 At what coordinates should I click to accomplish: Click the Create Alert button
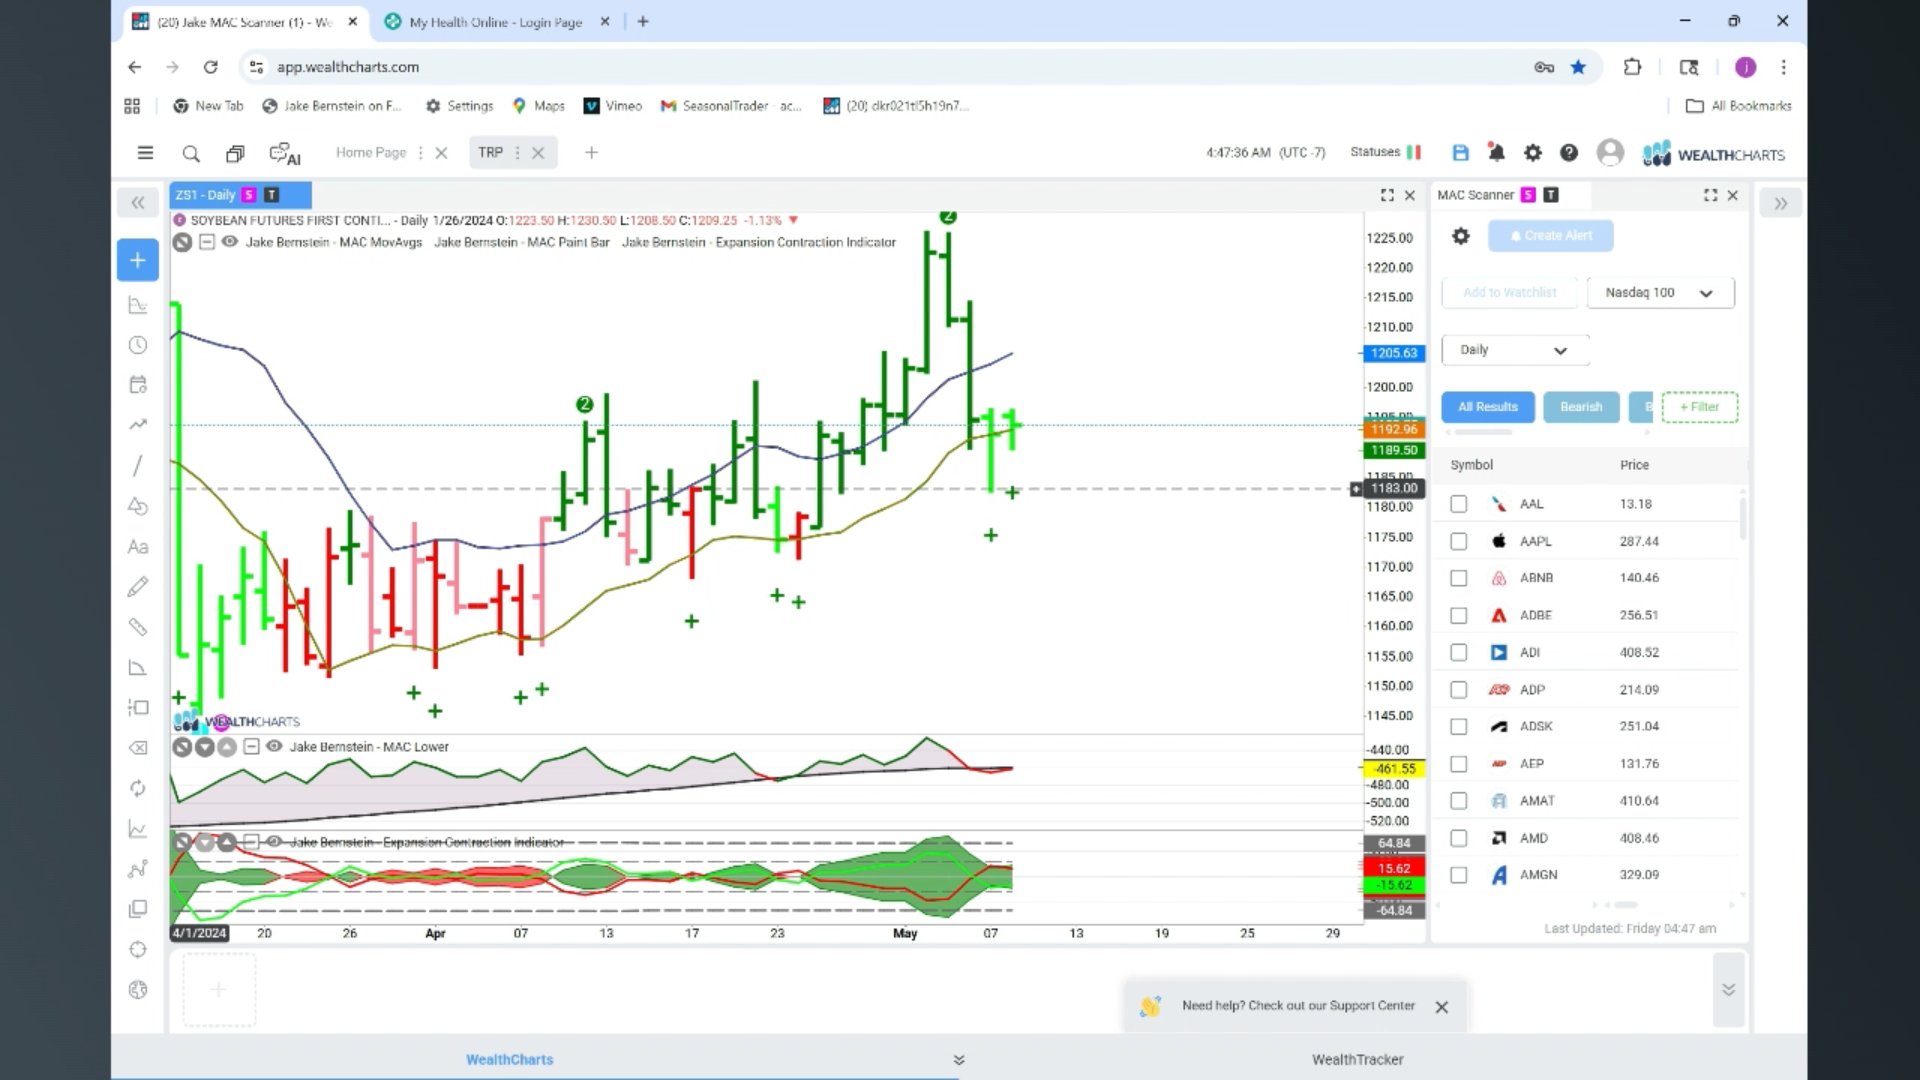pyautogui.click(x=1550, y=236)
